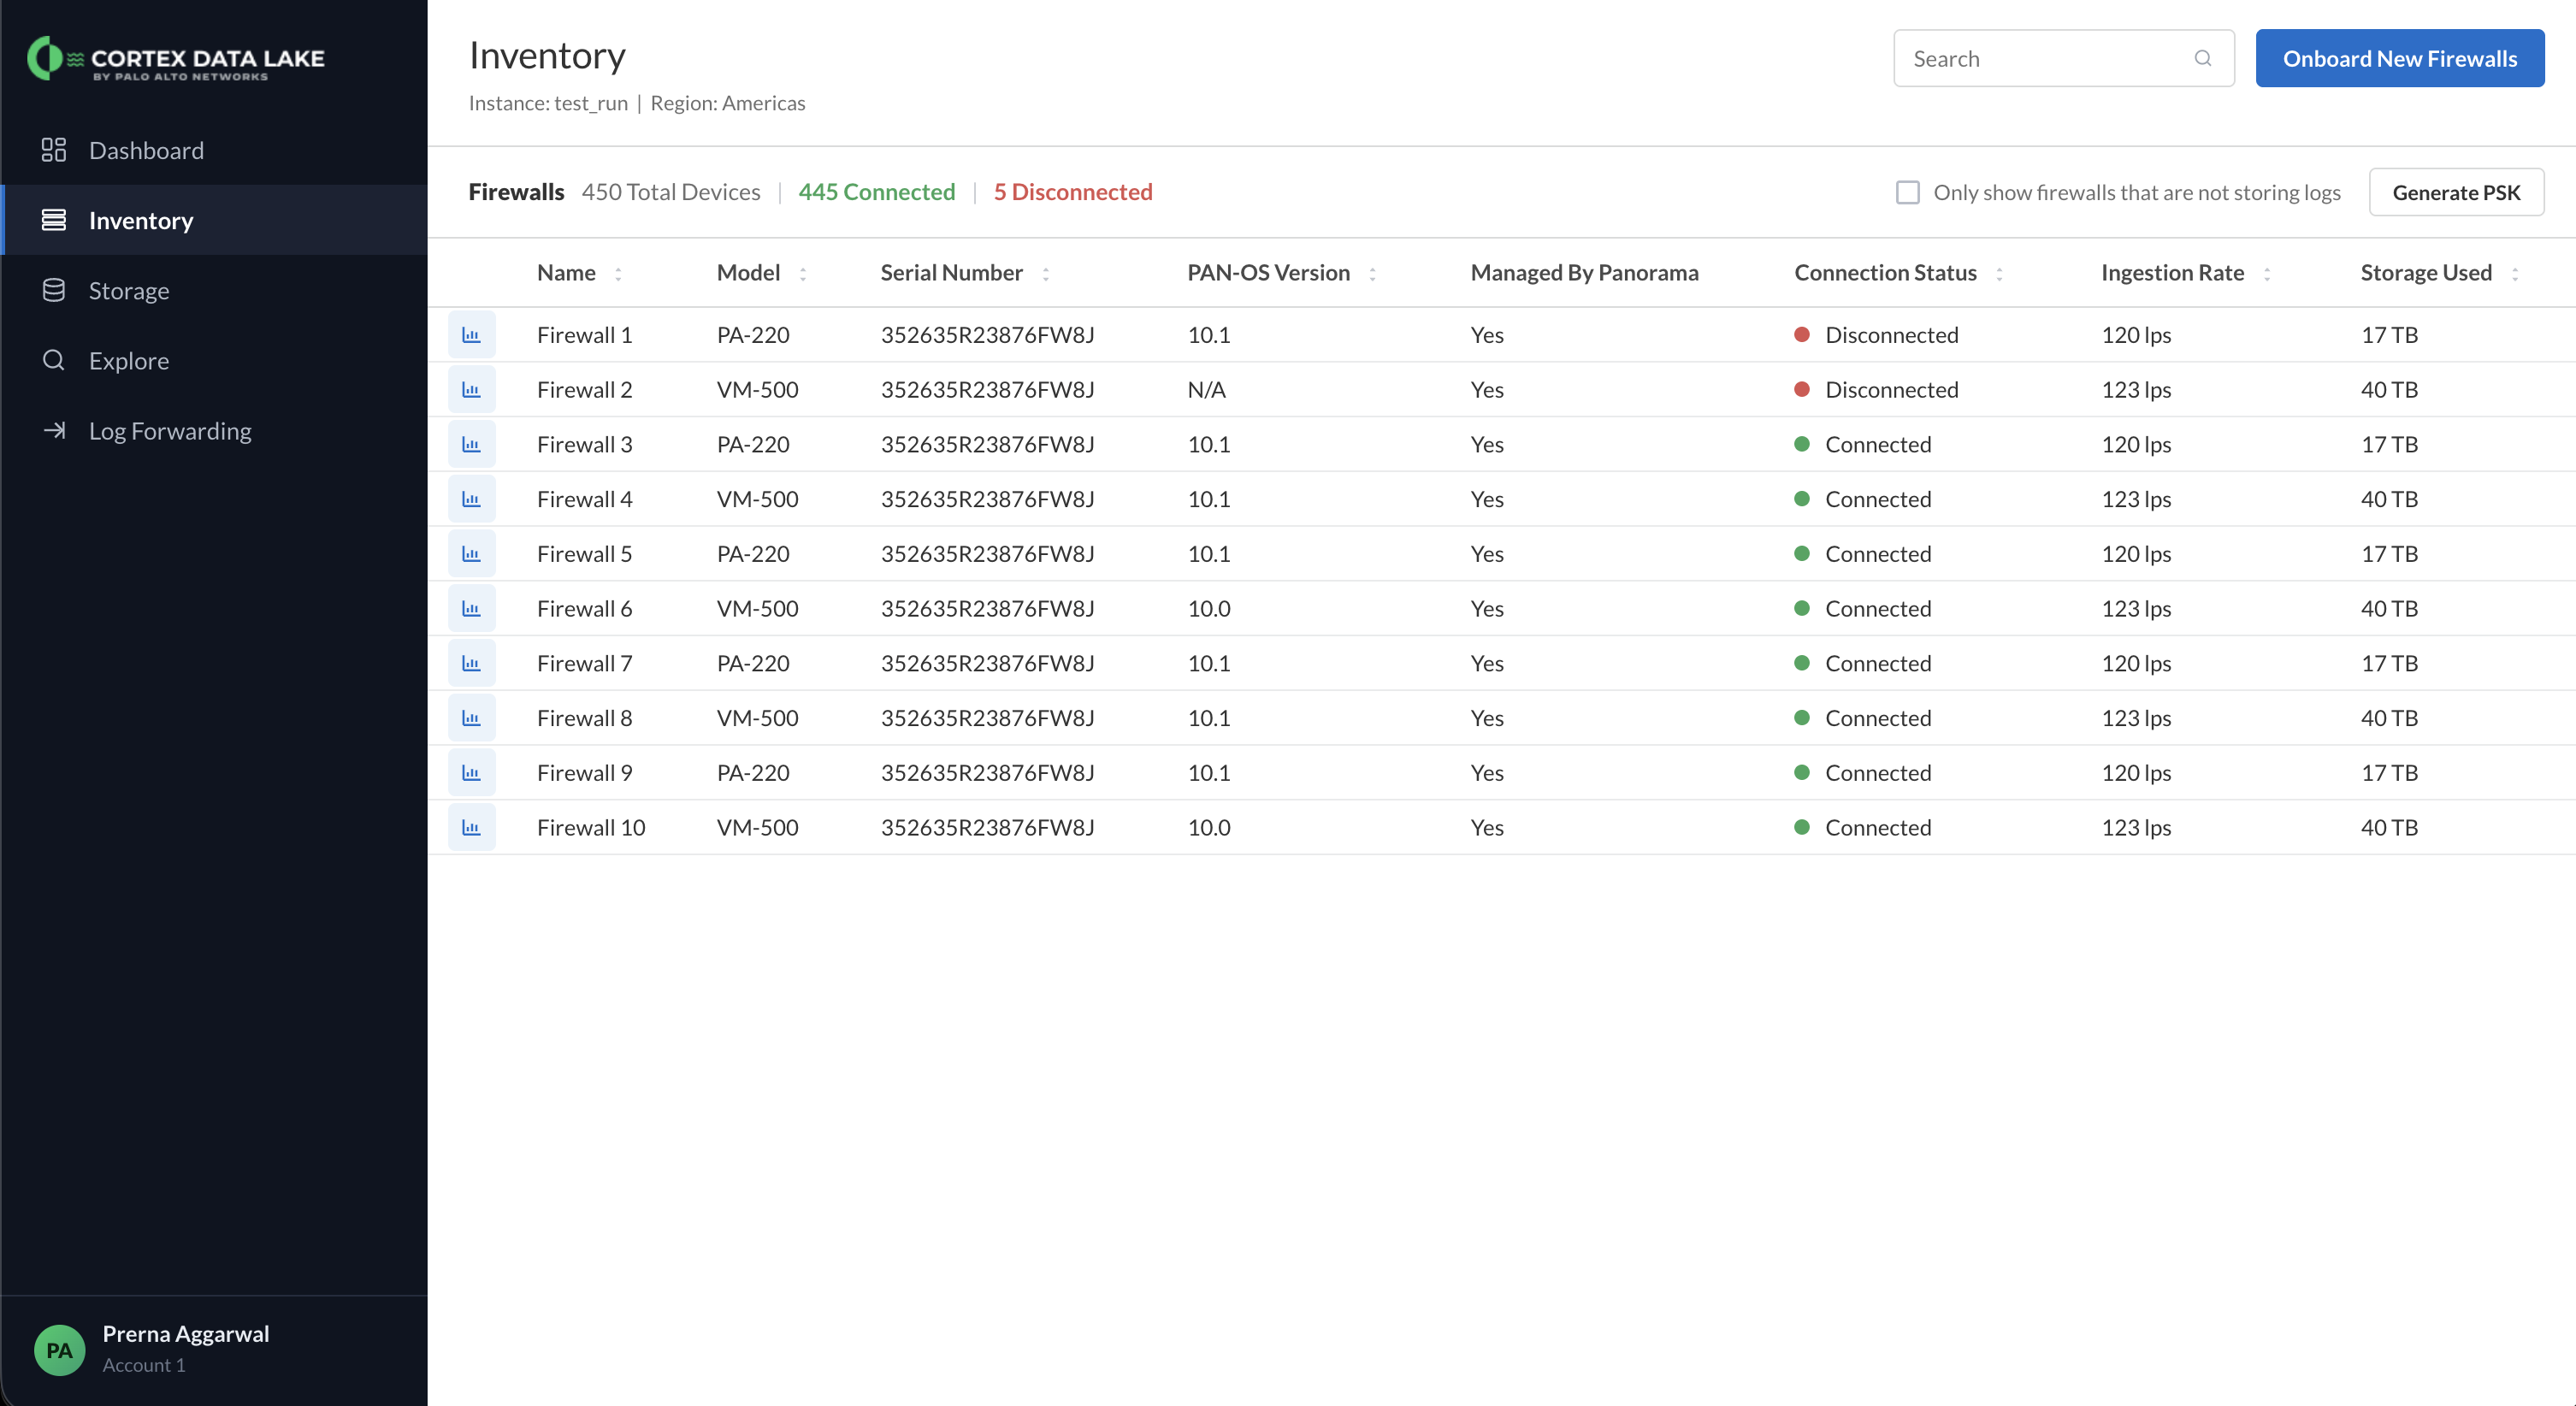Click Firewall 2 Disconnected status

click(x=1876, y=390)
